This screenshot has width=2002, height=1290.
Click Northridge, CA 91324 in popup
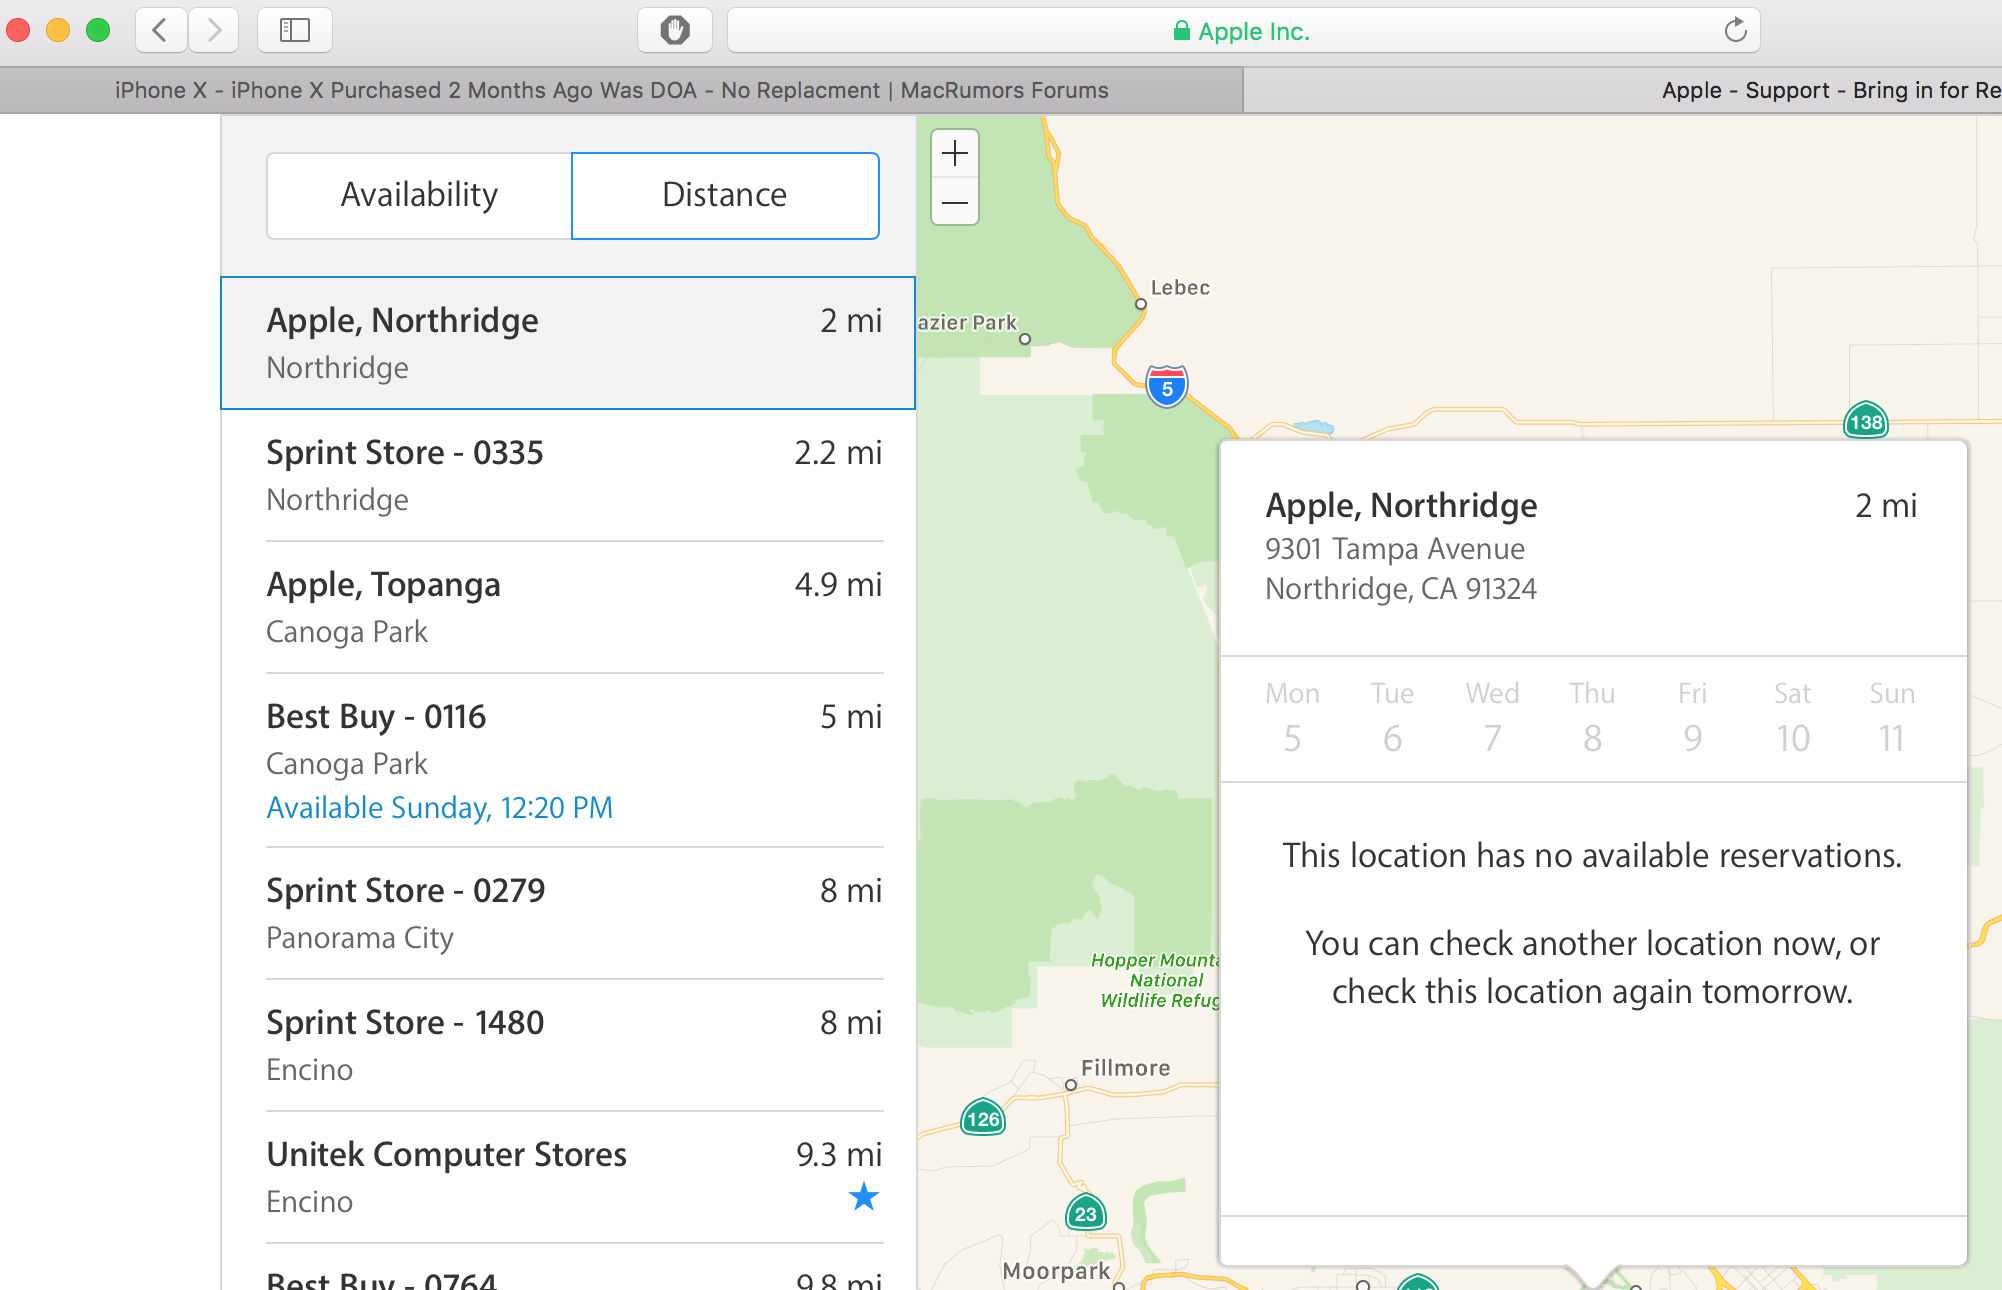pos(1400,589)
